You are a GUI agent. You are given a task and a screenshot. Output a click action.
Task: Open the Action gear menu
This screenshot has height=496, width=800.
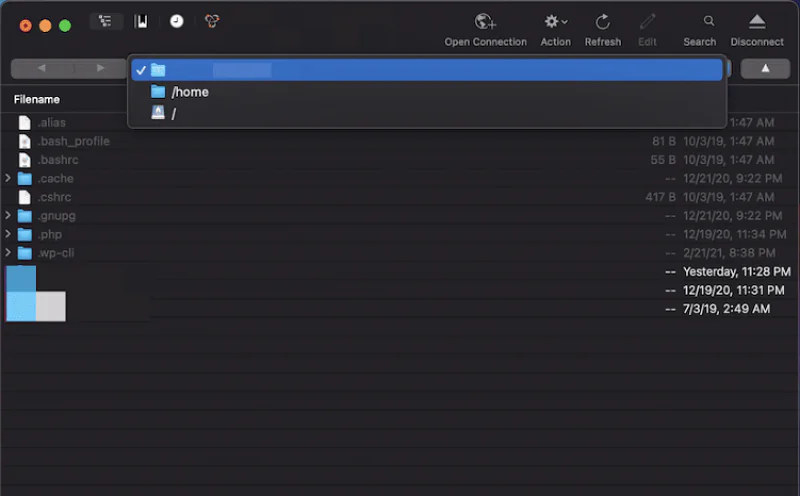tap(556, 22)
